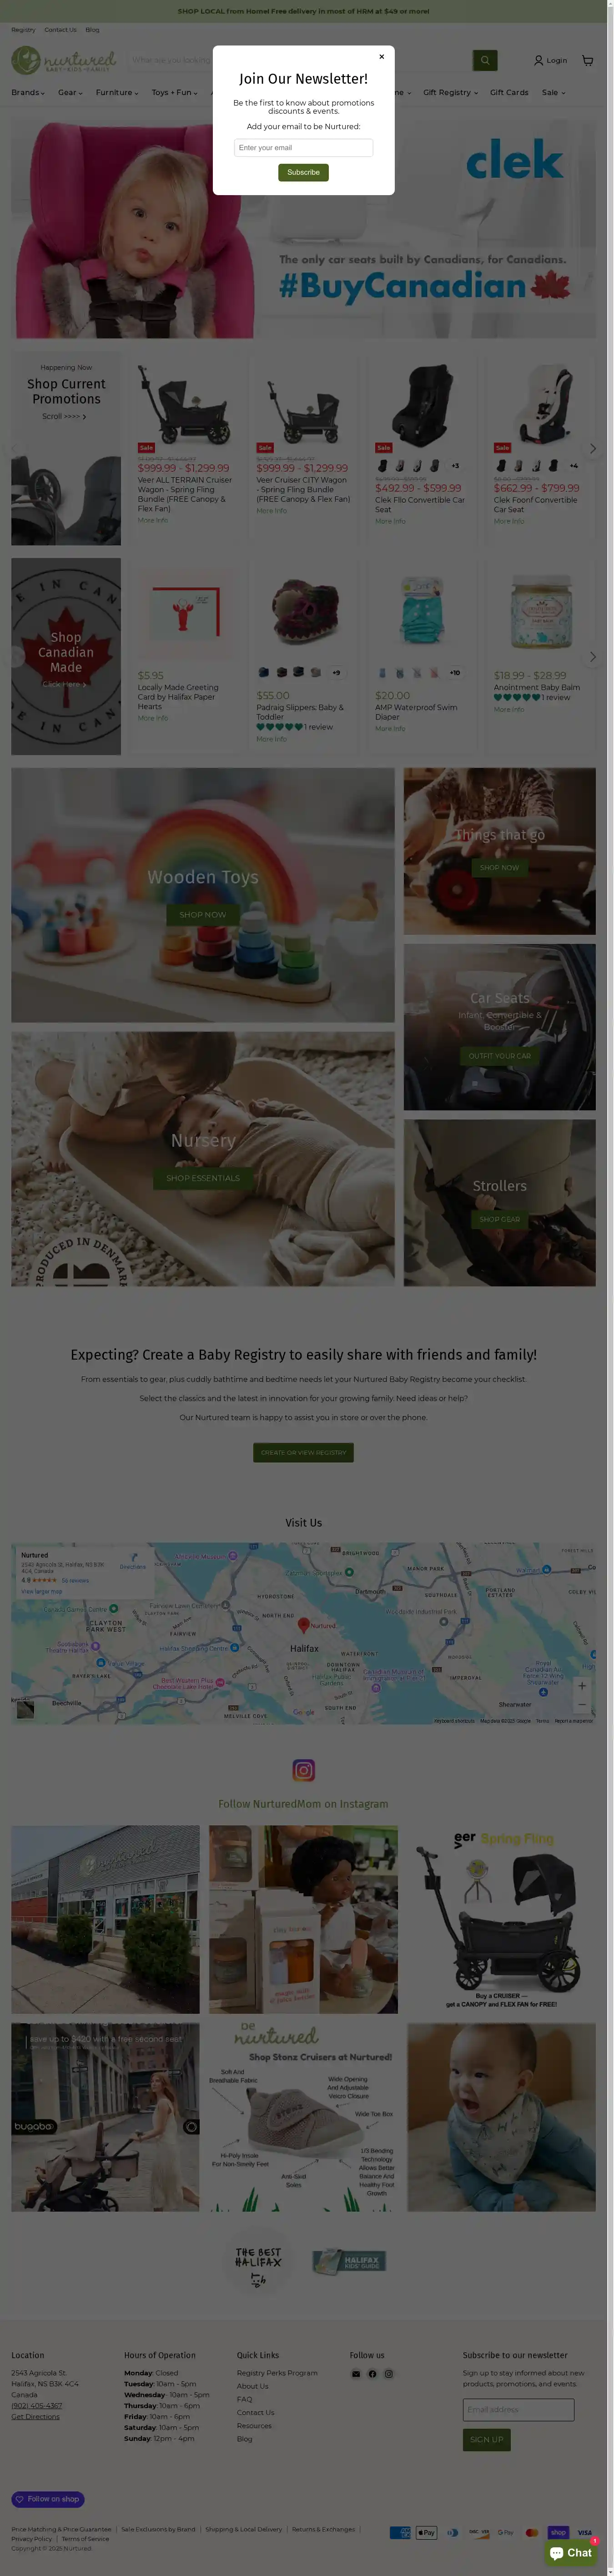Viewport: 614px width, 2576px height.
Task: Open the Gift Cards menu item
Action: (509, 92)
